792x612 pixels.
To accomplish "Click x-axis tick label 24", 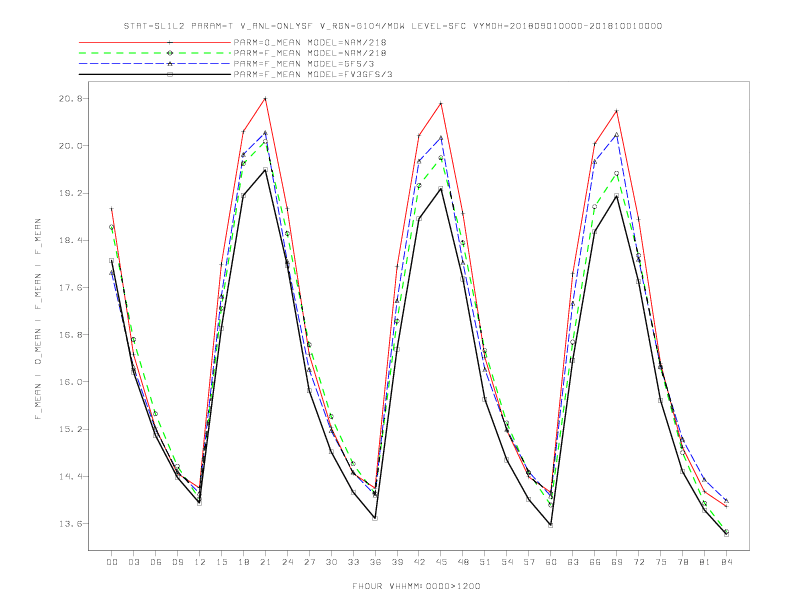I will click(x=287, y=562).
